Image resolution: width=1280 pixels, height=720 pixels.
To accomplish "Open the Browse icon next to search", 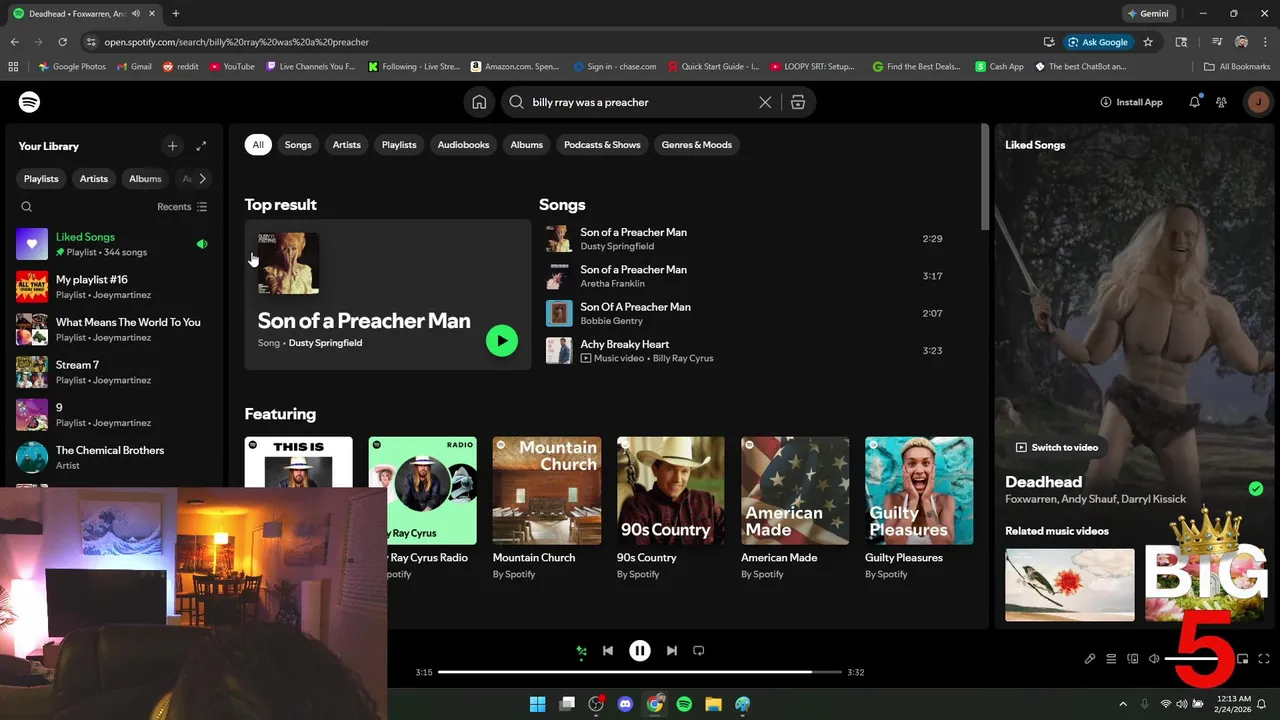I will click(x=797, y=102).
